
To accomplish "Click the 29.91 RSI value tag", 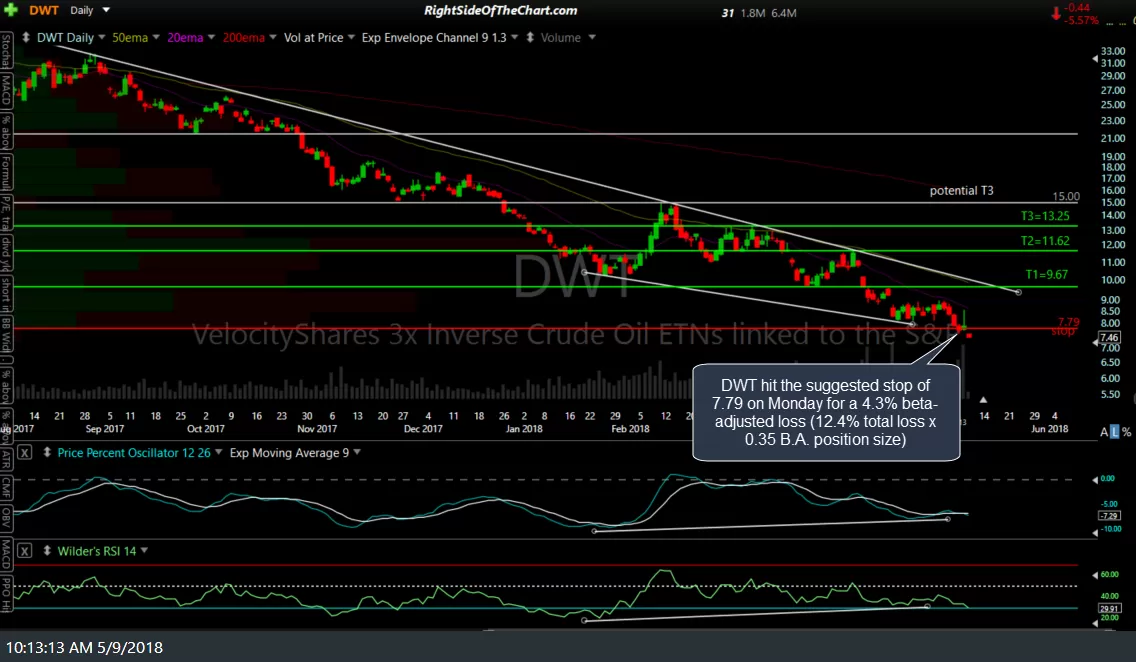I will 1109,608.
